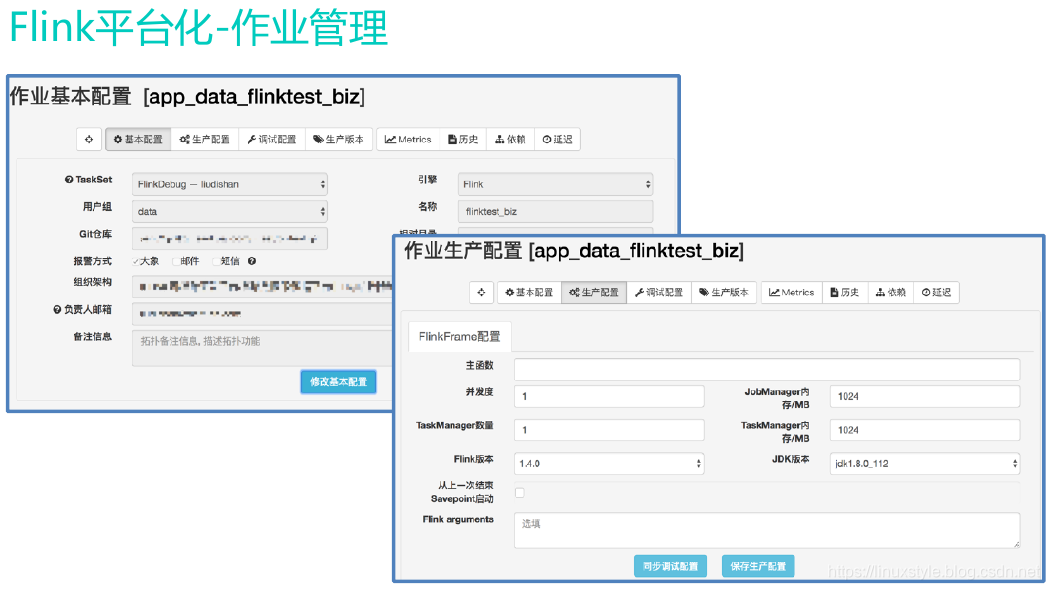Open 生产配置 tab in basic config window
The width and height of the screenshot is (1050, 590).
(204, 139)
